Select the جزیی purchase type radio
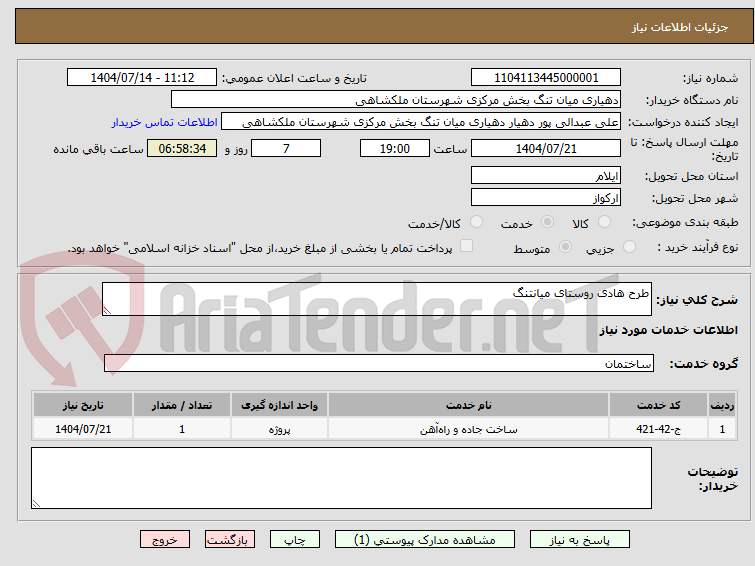Image resolution: width=755 pixels, height=566 pixels. click(x=629, y=247)
